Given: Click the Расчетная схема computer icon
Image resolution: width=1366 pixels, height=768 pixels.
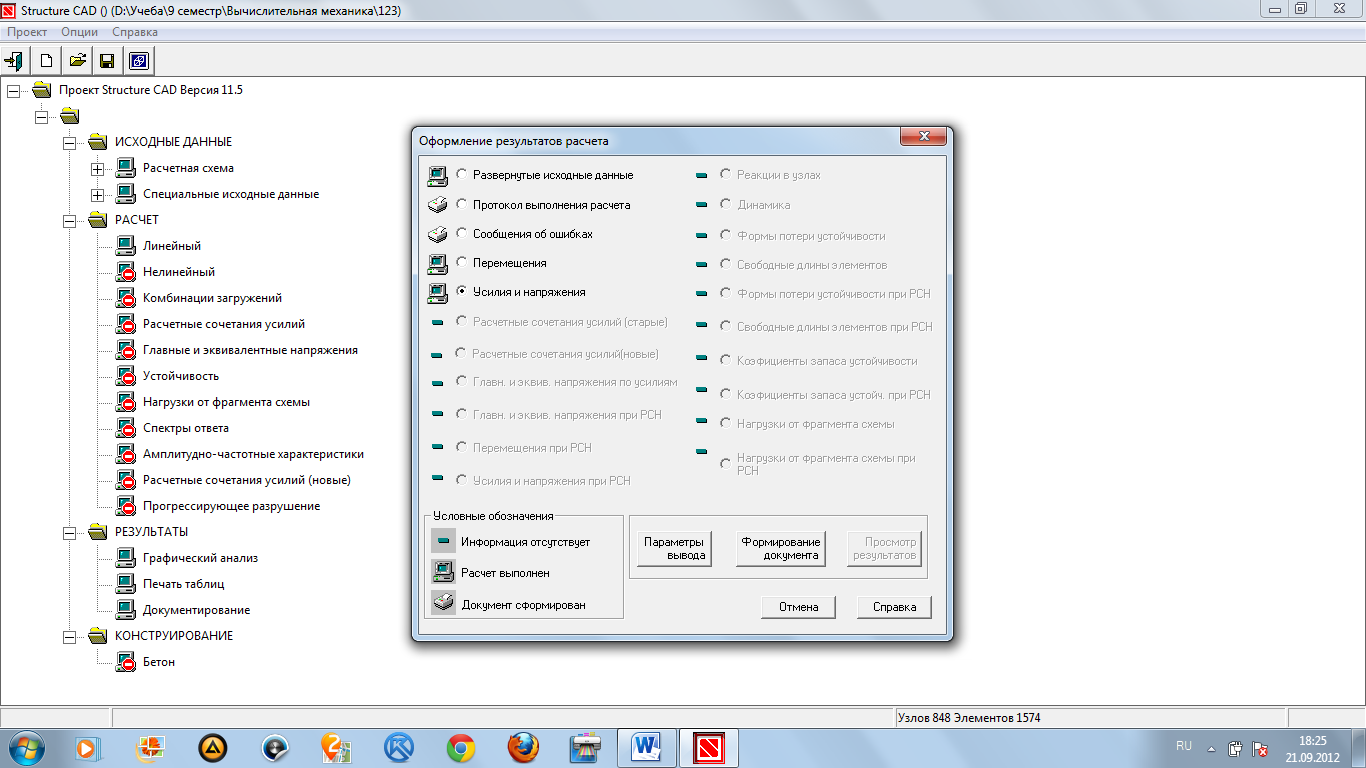Looking at the screenshot, I should pos(125,168).
